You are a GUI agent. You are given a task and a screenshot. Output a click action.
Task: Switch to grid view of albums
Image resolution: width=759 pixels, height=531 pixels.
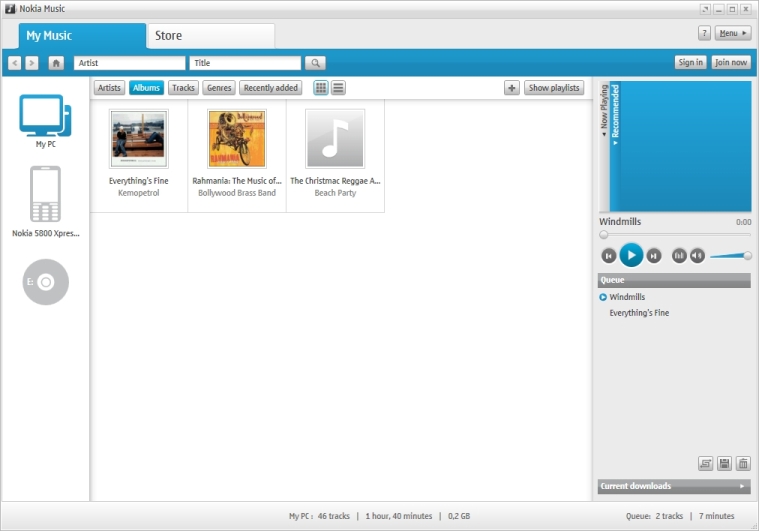tap(320, 88)
